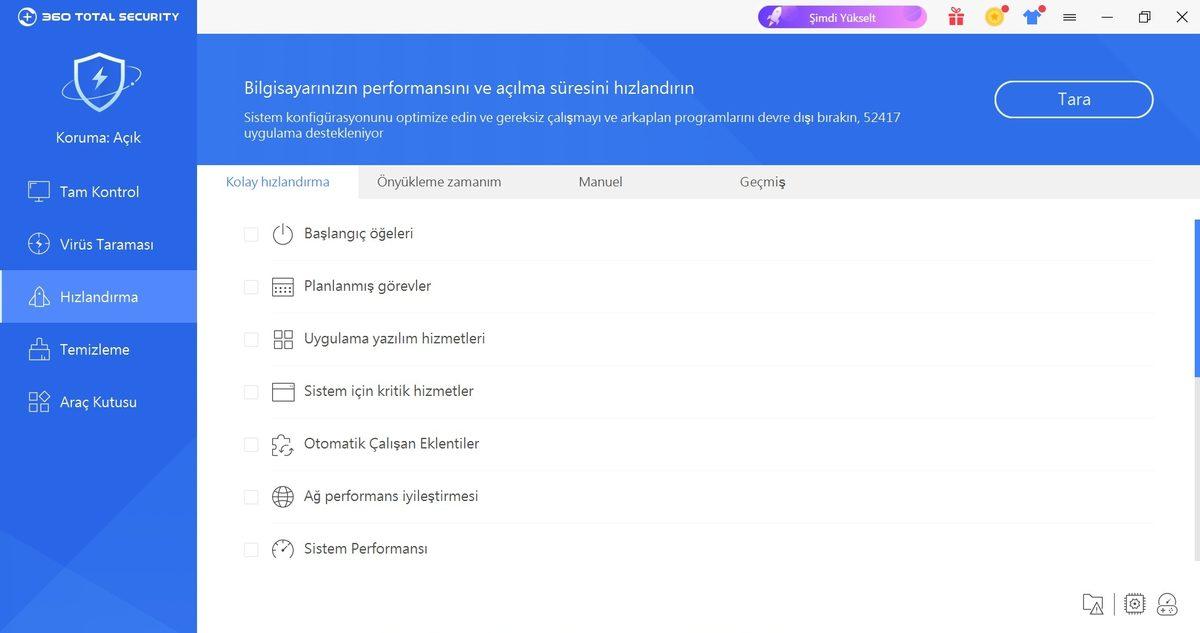The image size is (1200, 633).
Task: Open the hardware optimization icon bottom right
Action: click(1134, 603)
